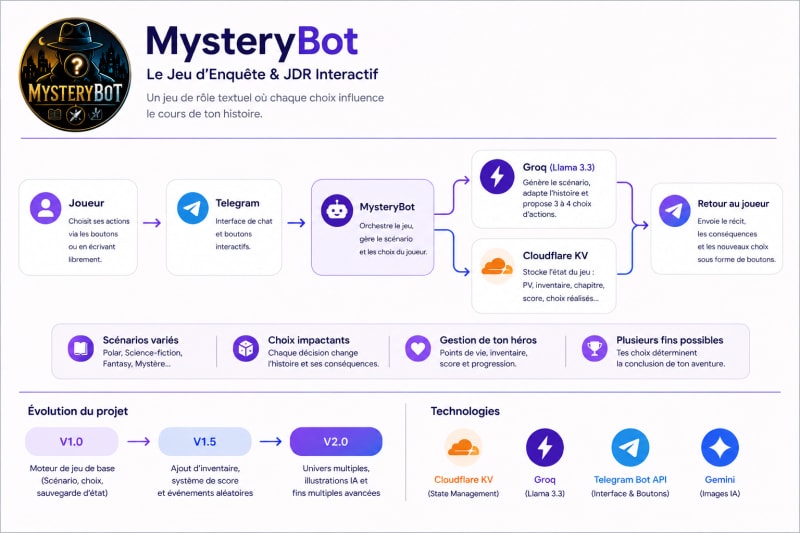Select the V2.0 version pill
Viewport: 800px width, 533px height.
pyautogui.click(x=336, y=442)
